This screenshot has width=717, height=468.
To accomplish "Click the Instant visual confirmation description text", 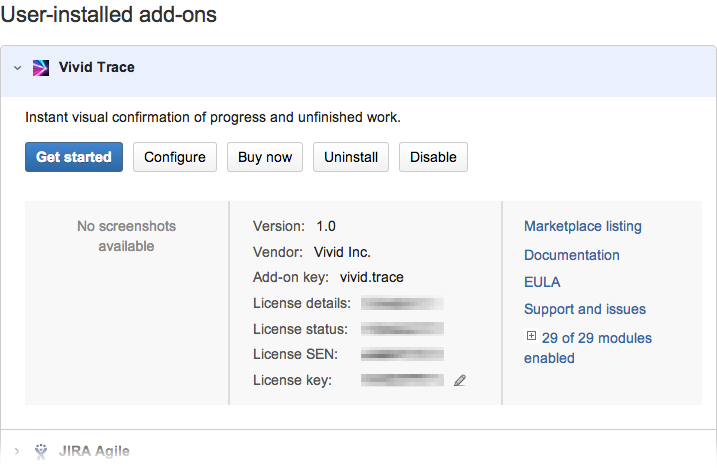I will [213, 118].
